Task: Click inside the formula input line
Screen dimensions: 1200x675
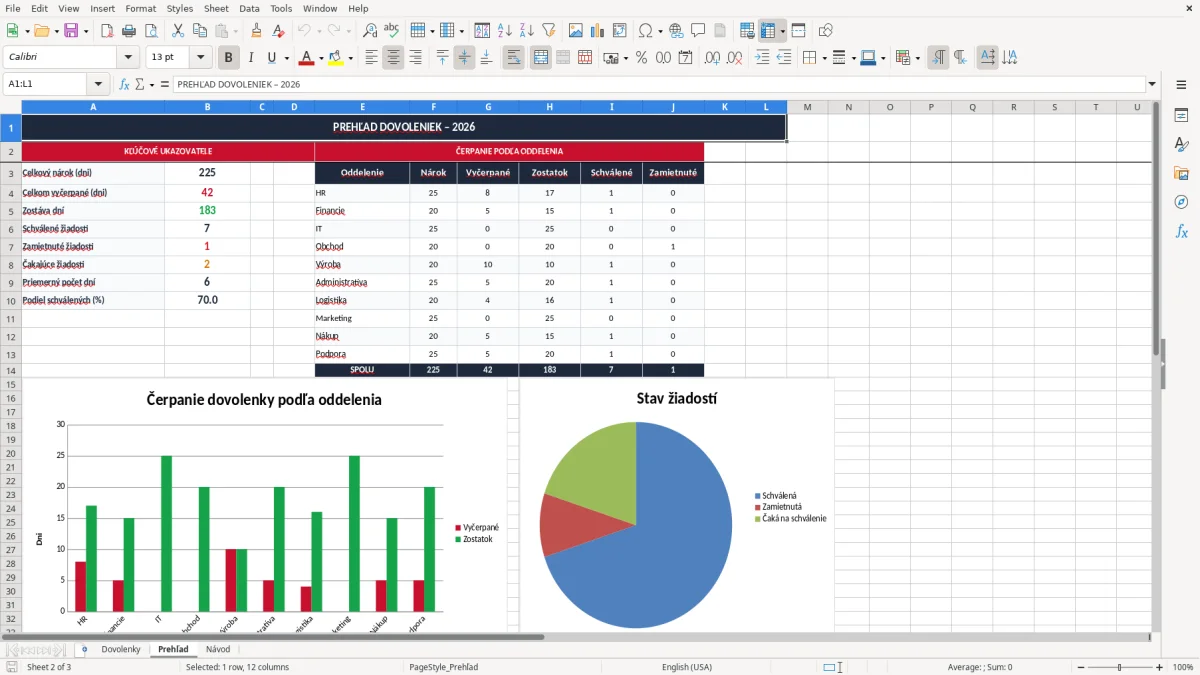Action: pyautogui.click(x=658, y=84)
